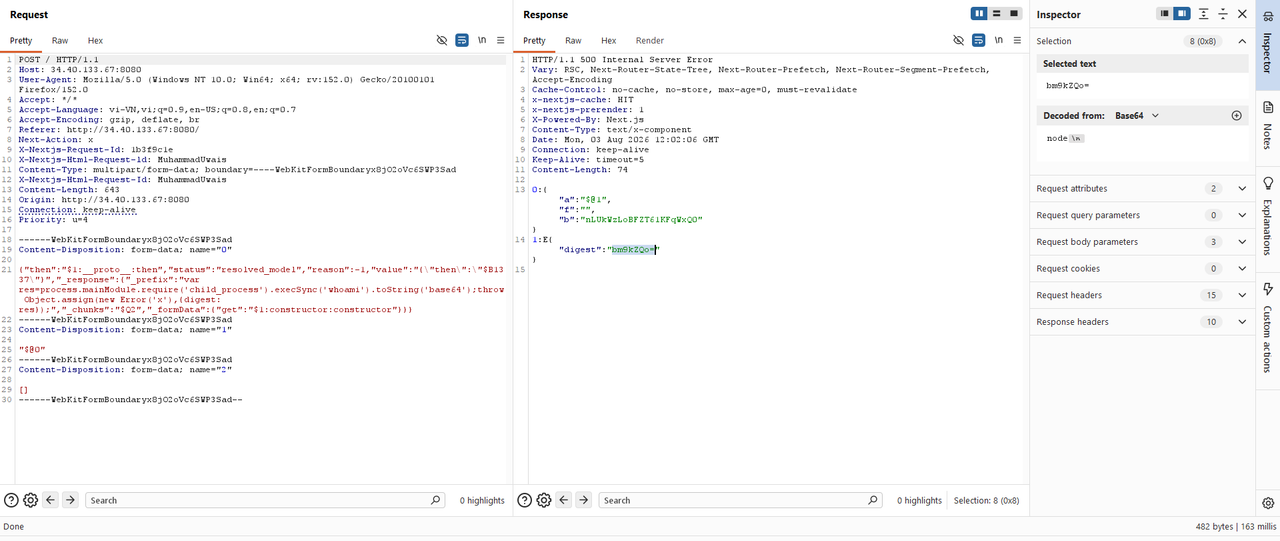Click the POST / HTTP/1.1 request line
The image size is (1280, 541).
59,60
